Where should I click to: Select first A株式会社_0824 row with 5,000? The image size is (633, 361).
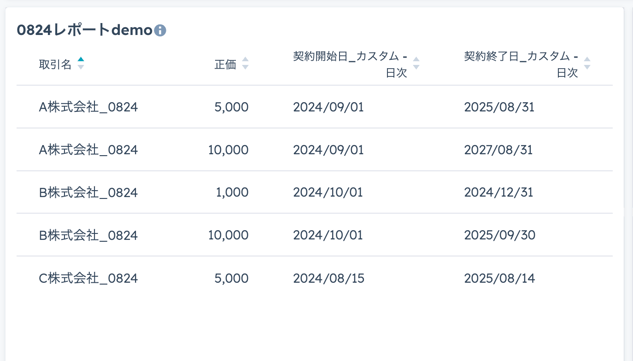click(314, 107)
